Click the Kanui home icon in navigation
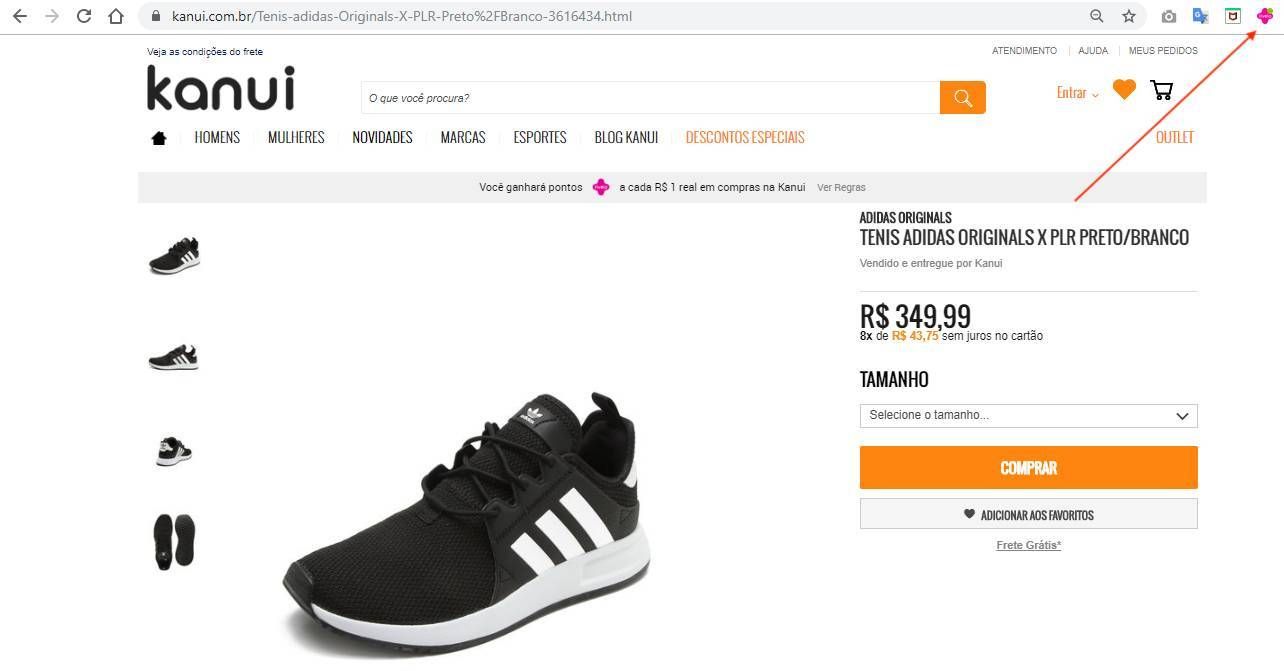This screenshot has height=671, width=1284. coord(158,138)
